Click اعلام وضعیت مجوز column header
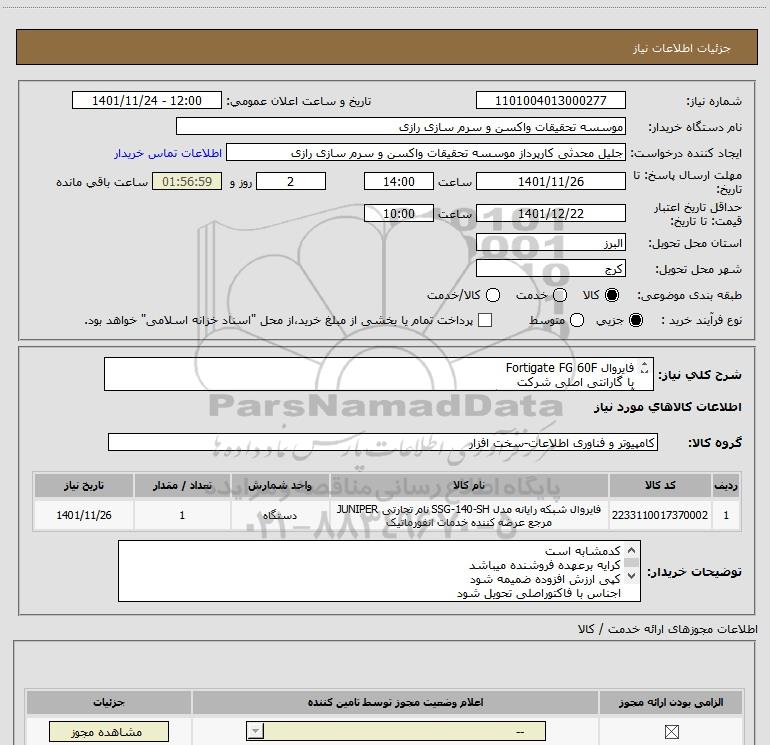 pos(395,703)
